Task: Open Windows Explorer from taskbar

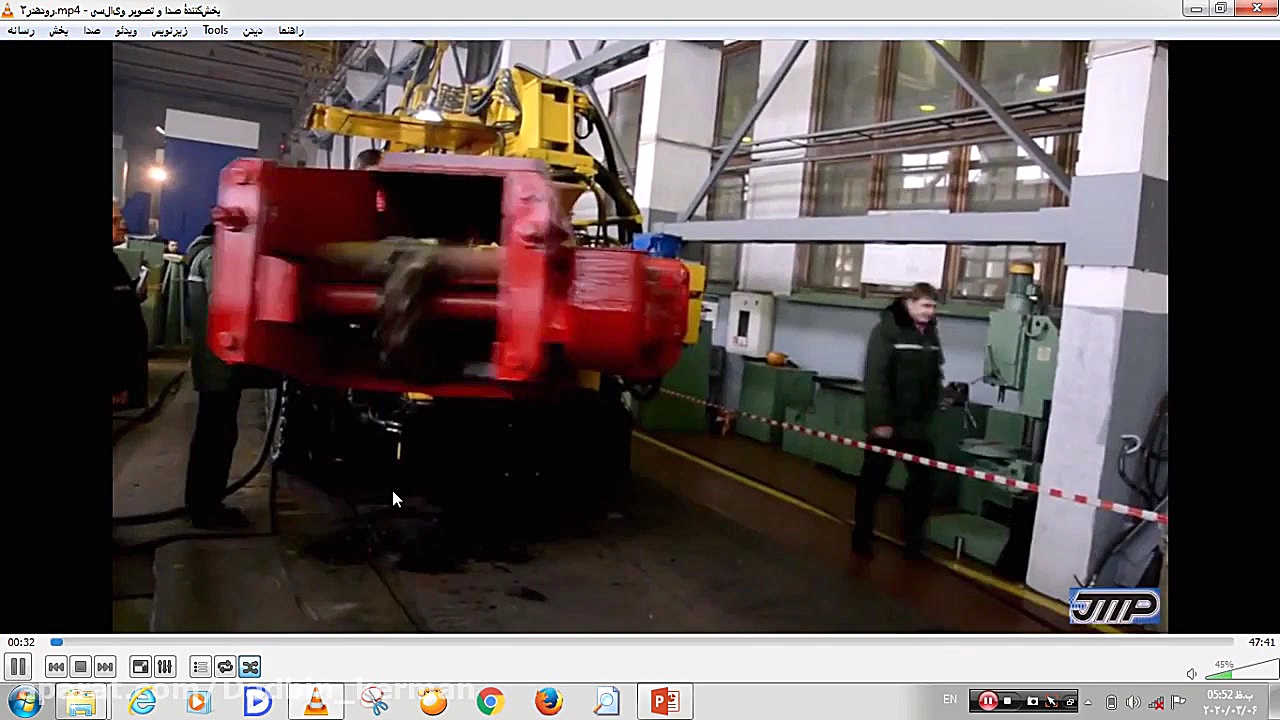Action: pos(81,701)
